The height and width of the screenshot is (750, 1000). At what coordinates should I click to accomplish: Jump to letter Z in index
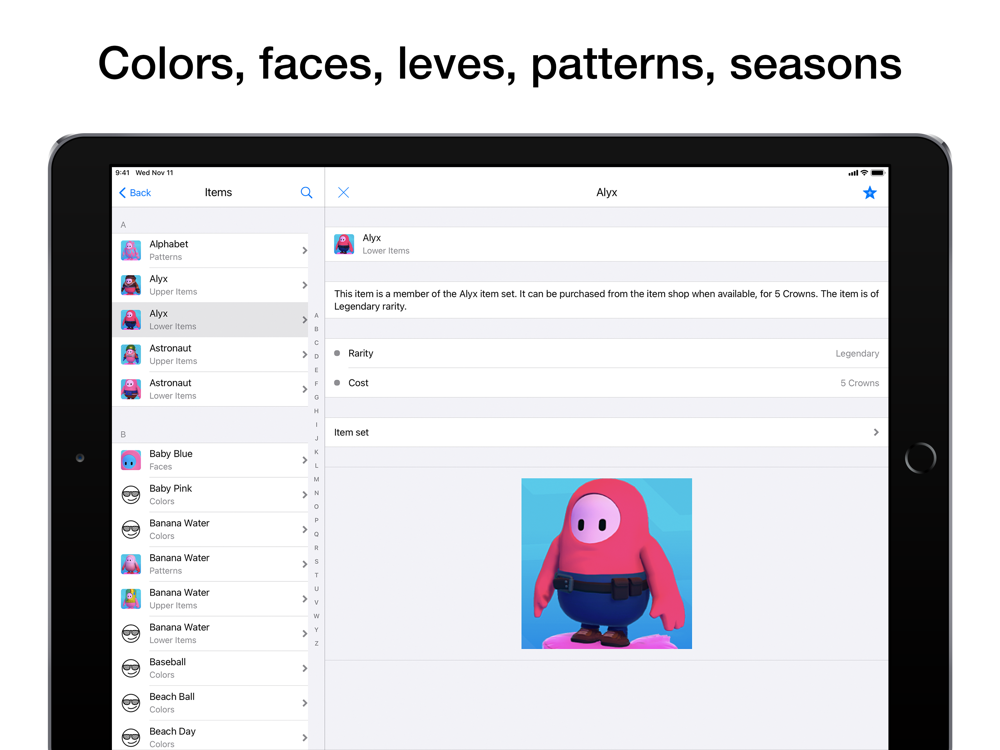coord(316,643)
